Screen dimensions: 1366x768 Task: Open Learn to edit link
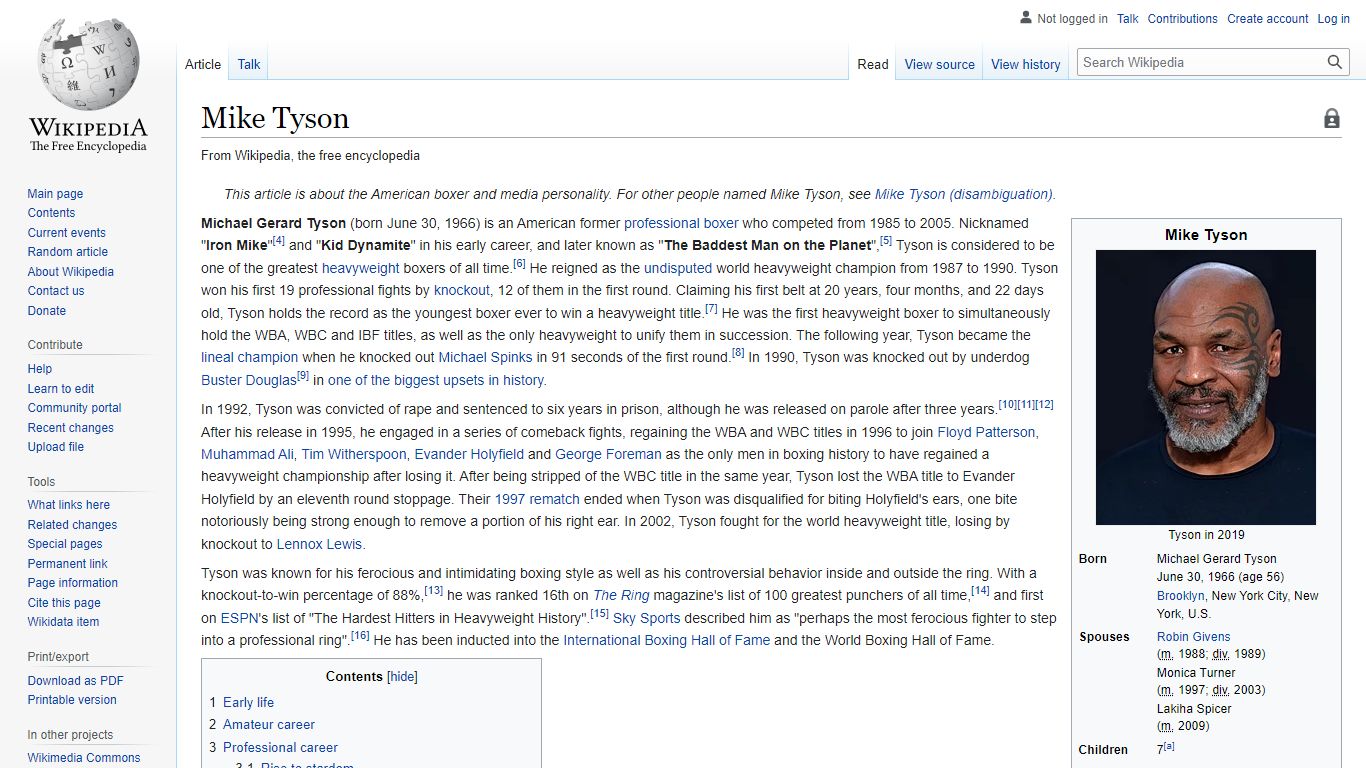(x=61, y=389)
